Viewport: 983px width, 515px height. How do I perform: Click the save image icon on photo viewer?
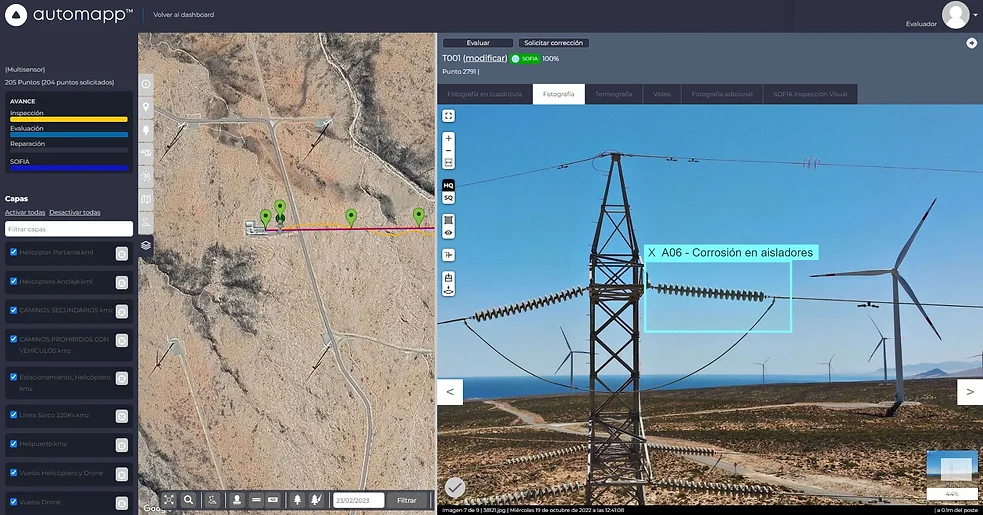pos(448,278)
